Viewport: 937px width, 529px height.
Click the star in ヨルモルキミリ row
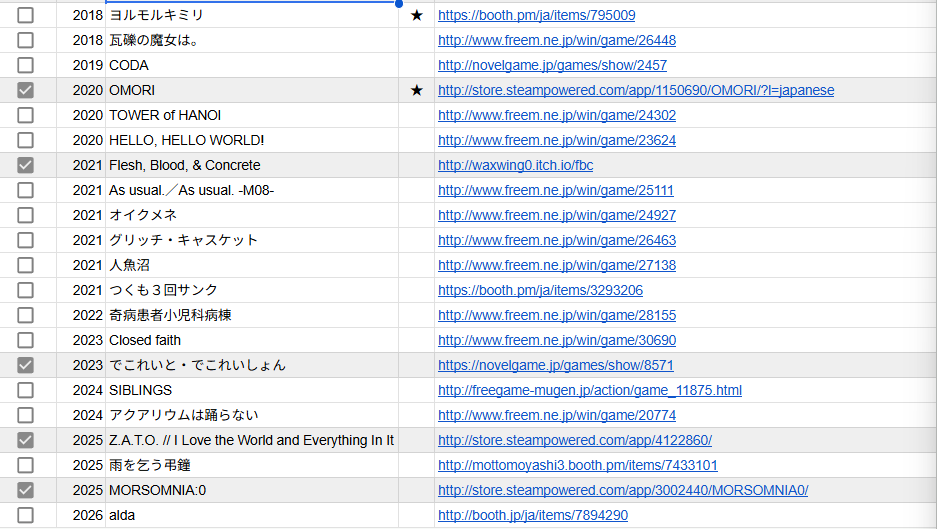417,16
